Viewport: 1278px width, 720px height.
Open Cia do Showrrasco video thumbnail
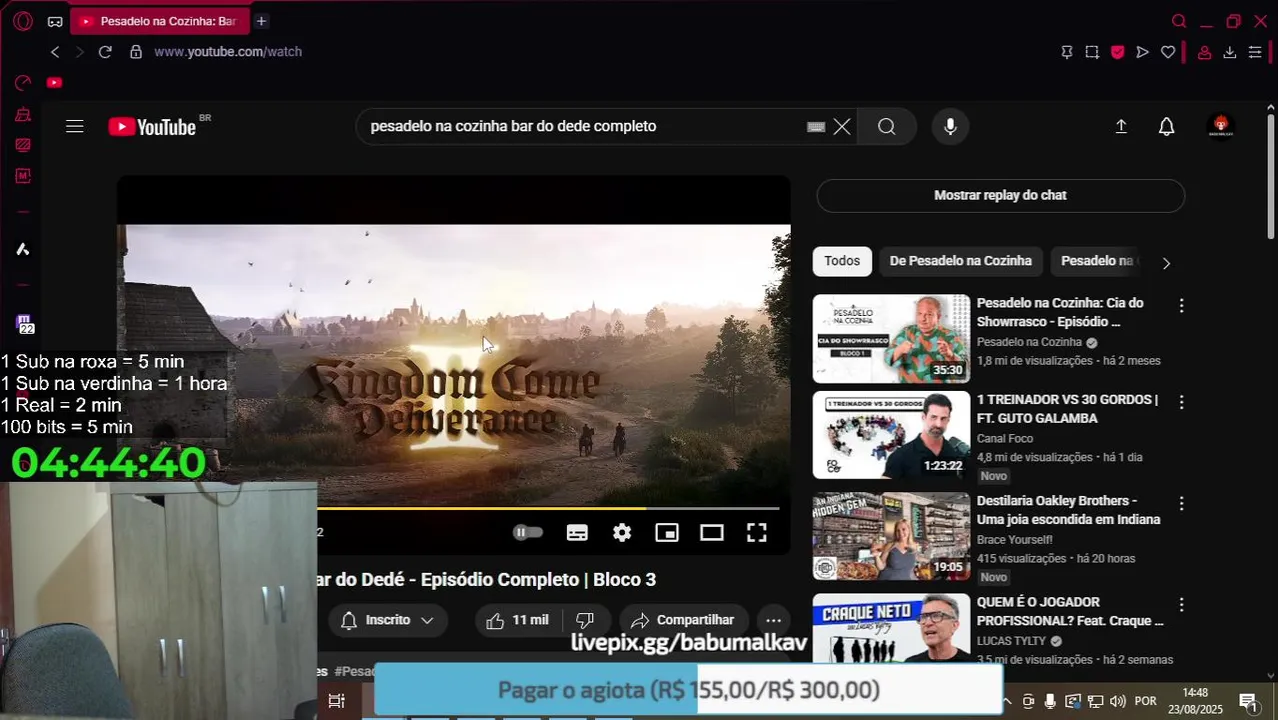point(891,339)
